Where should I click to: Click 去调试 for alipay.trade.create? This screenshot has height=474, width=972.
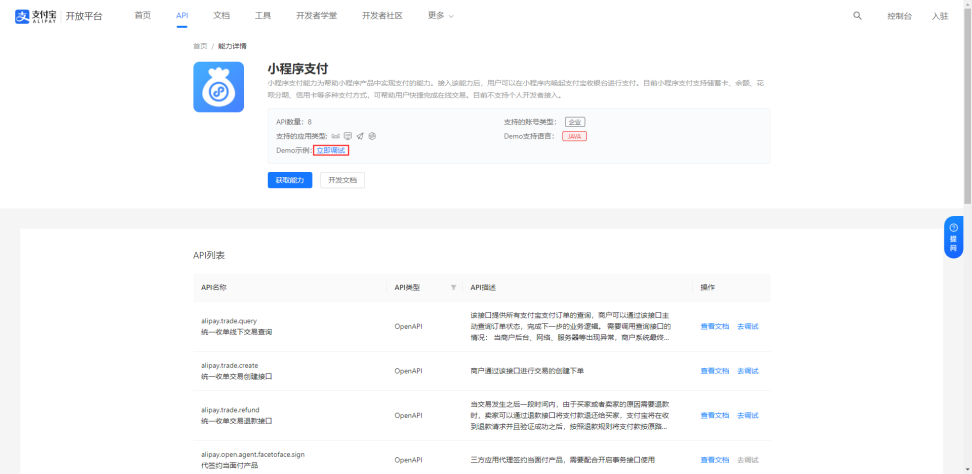pyautogui.click(x=748, y=371)
